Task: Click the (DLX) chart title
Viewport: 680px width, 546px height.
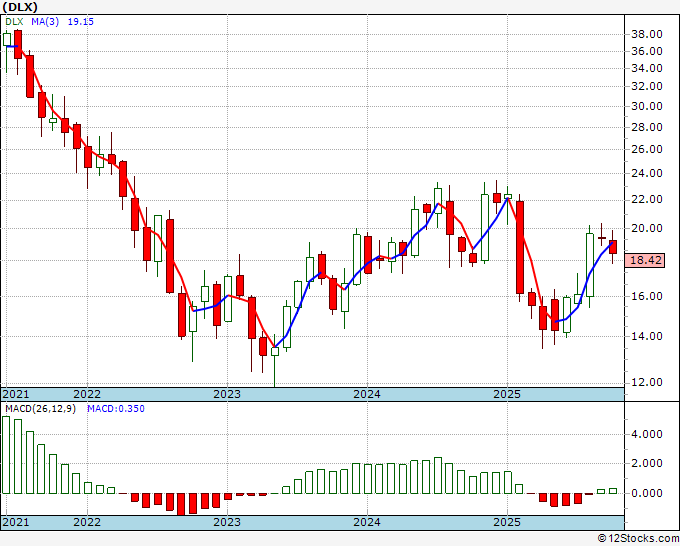Action: (20, 7)
